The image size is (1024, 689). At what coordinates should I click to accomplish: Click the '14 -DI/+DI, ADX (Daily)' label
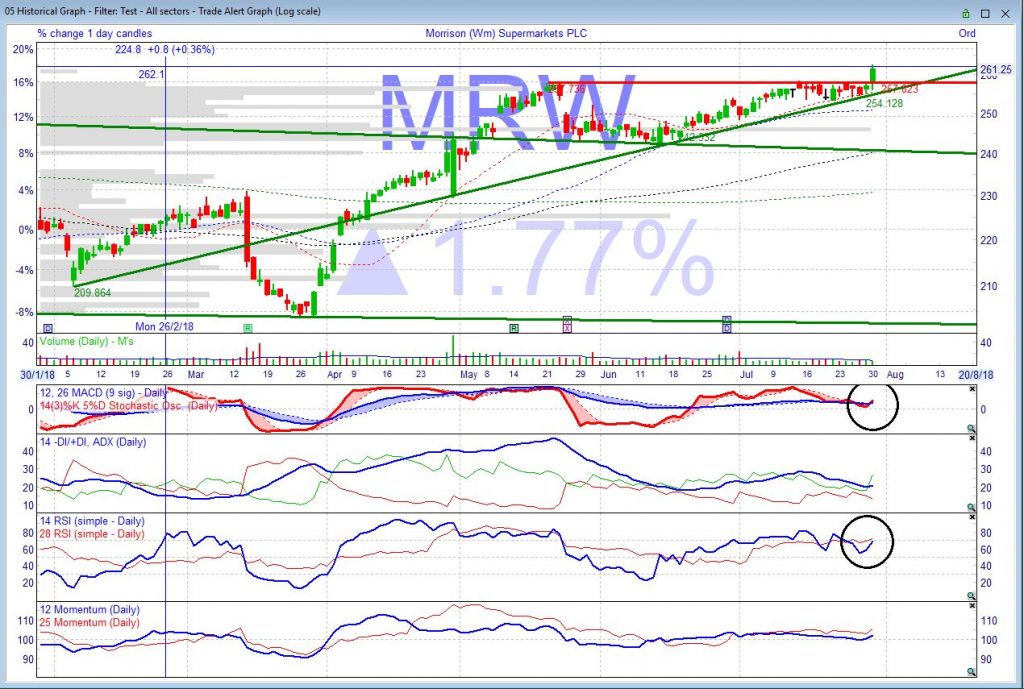point(93,442)
